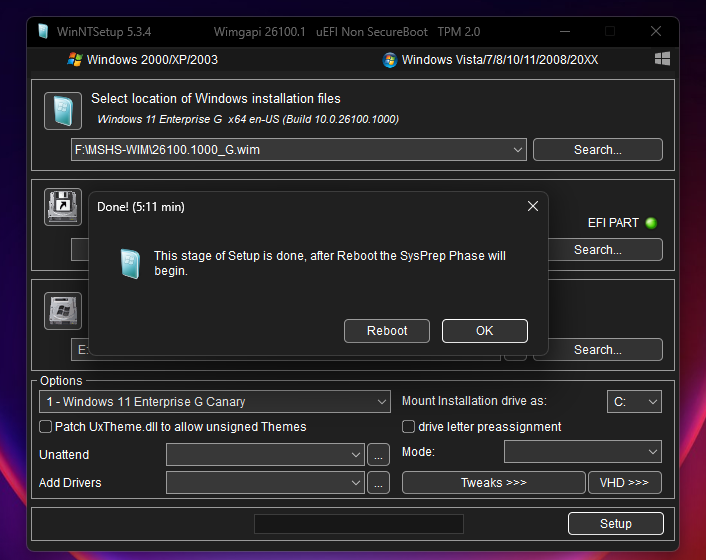Click the 'TPM 2.0' title bar text

point(459,32)
